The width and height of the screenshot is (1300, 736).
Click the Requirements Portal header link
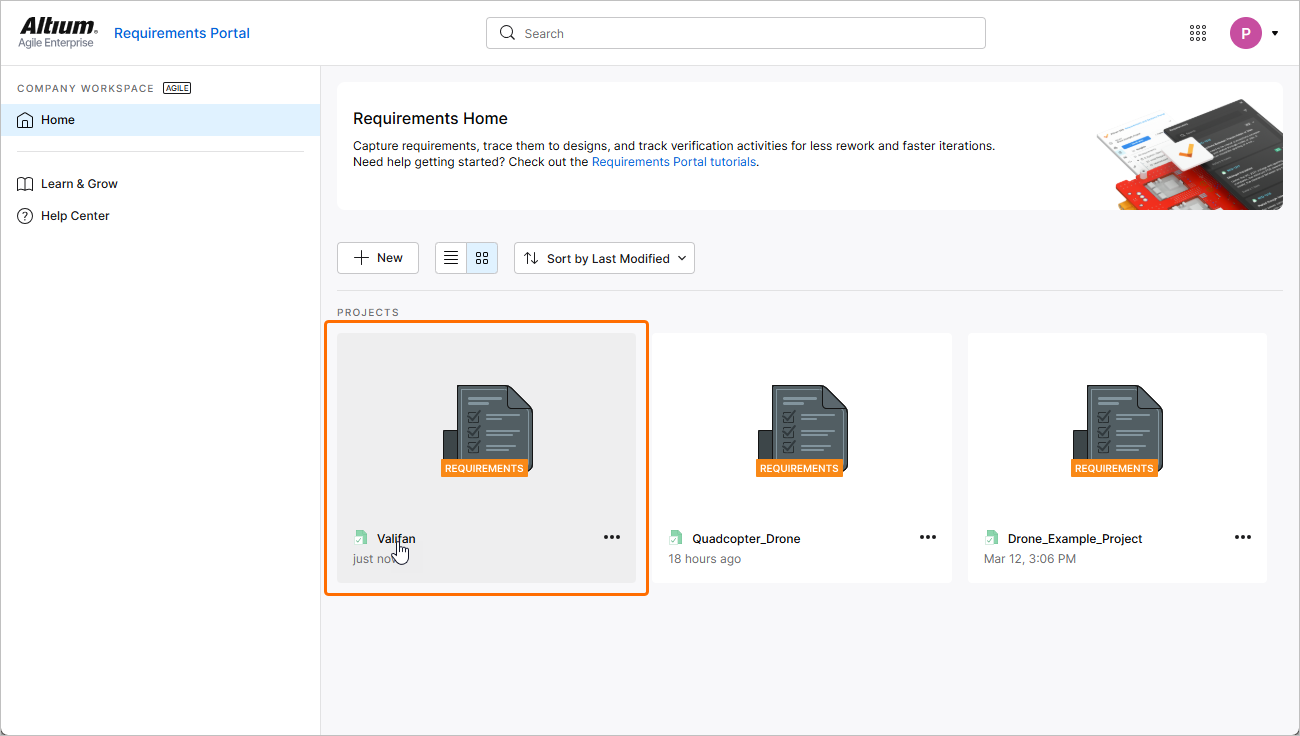click(182, 33)
